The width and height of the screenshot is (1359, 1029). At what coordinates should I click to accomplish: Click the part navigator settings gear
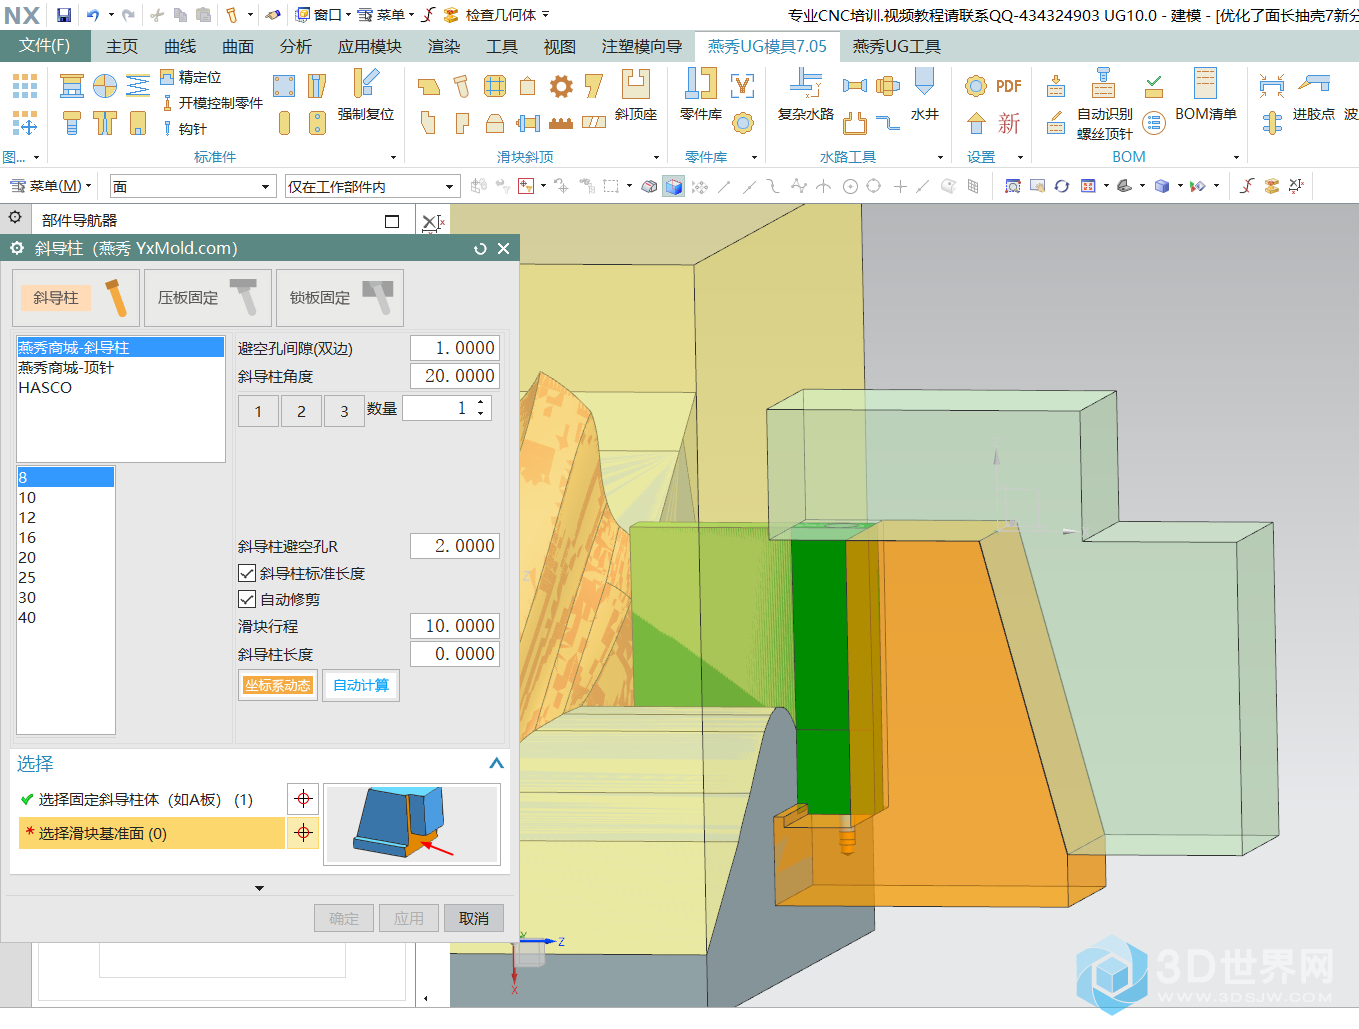point(15,217)
